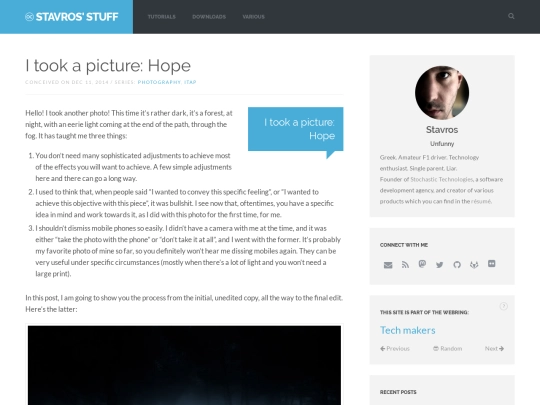Screen dimensions: 540x405
Task: Visit the Tech makers webring
Action: 408,330
